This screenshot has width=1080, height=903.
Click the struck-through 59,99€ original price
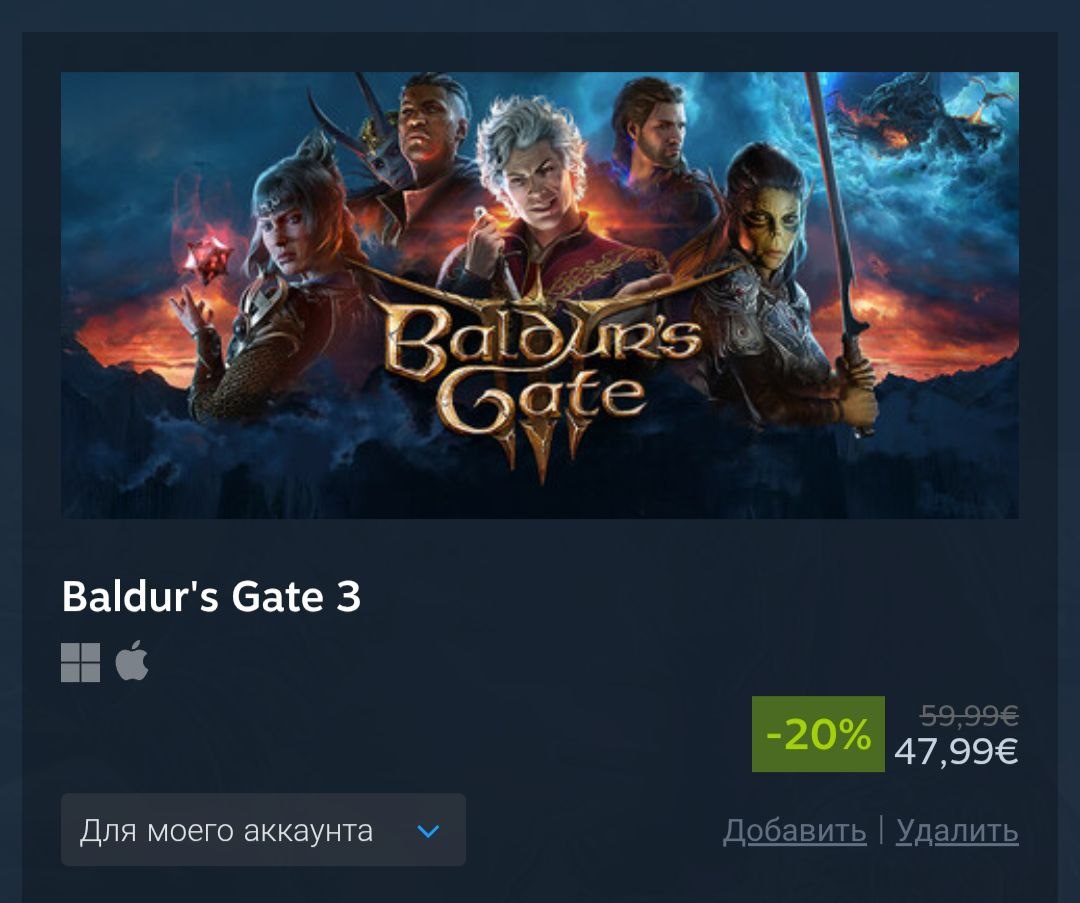click(969, 716)
